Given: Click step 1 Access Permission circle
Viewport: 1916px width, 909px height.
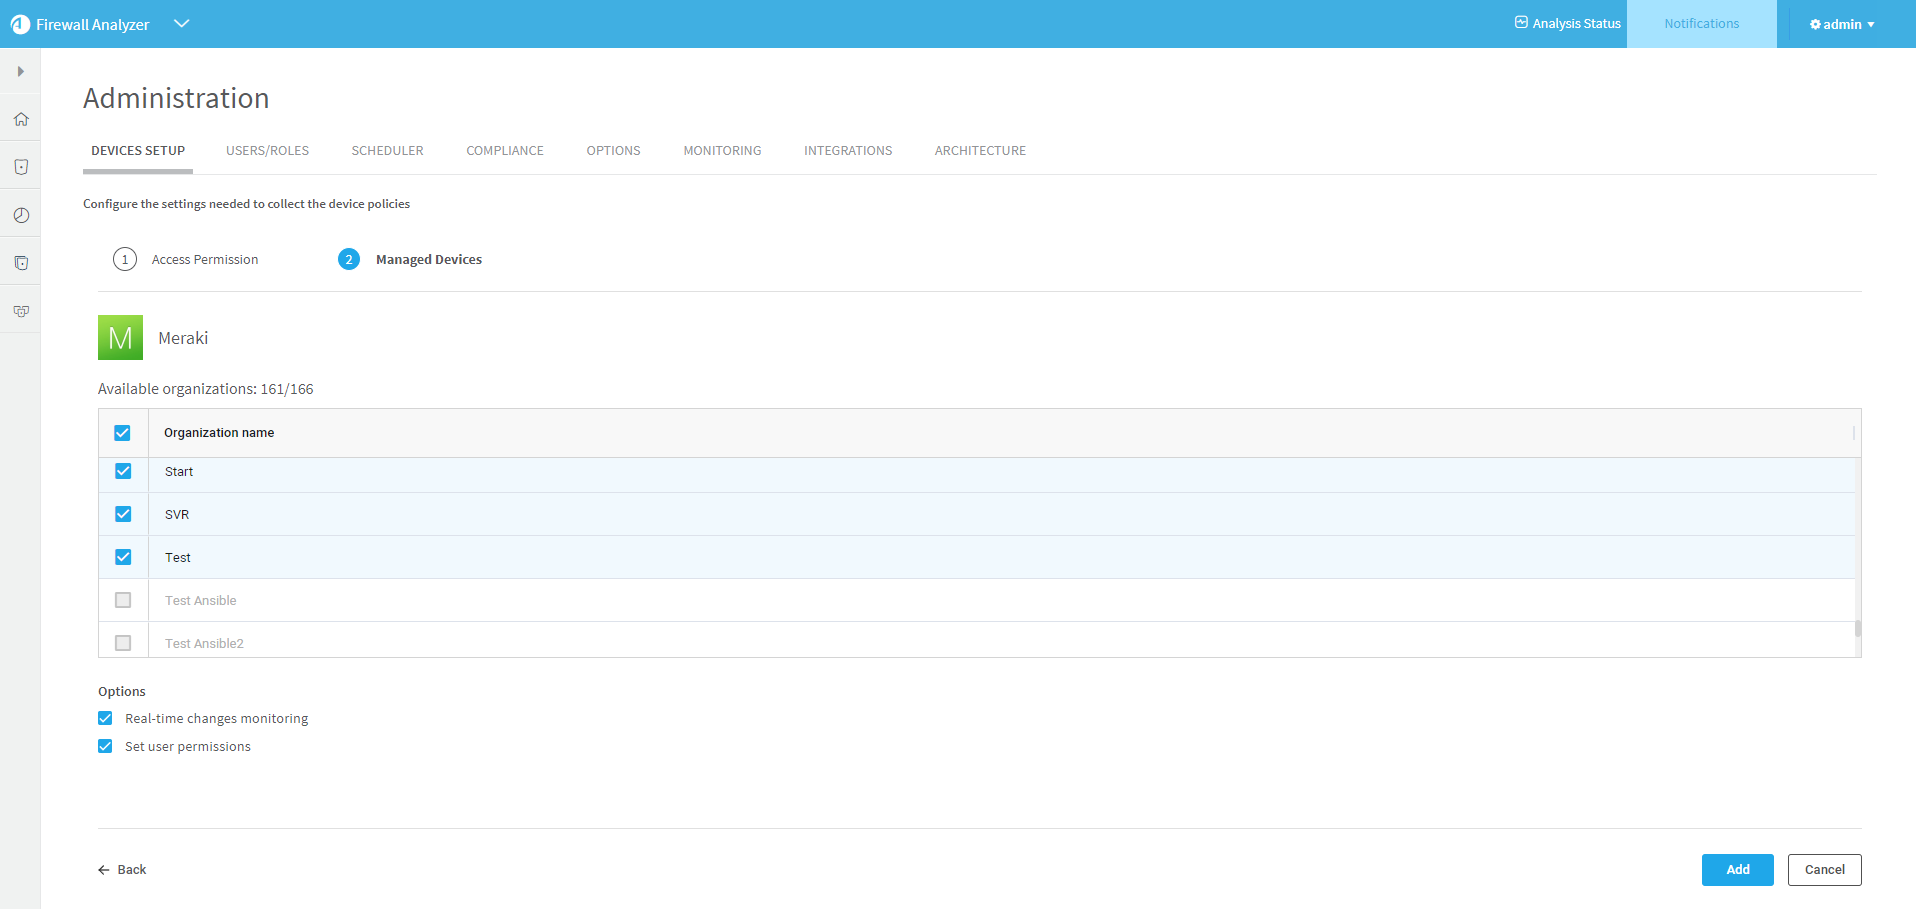Looking at the screenshot, I should [125, 260].
